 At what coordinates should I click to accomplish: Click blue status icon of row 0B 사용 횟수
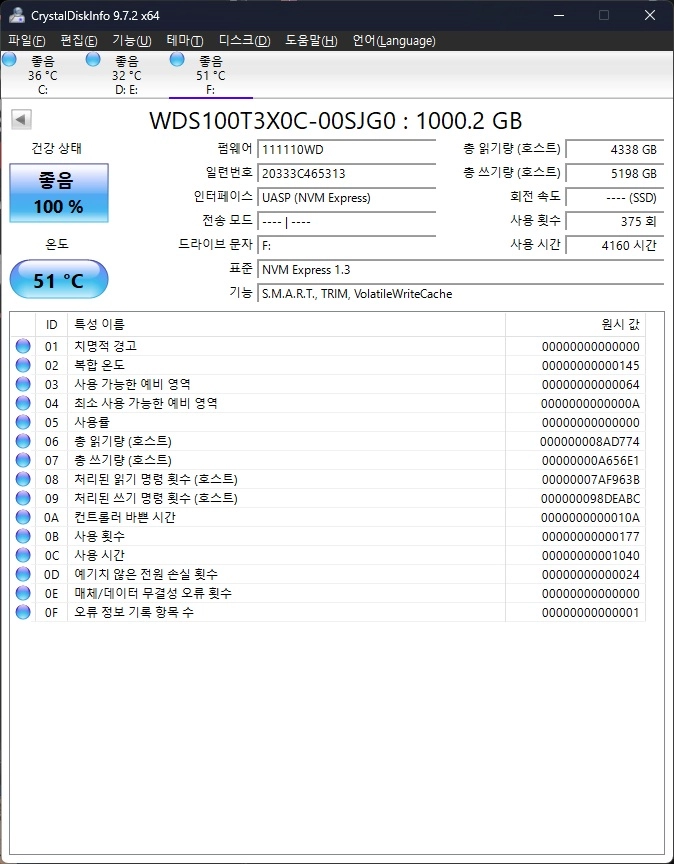tap(23, 536)
